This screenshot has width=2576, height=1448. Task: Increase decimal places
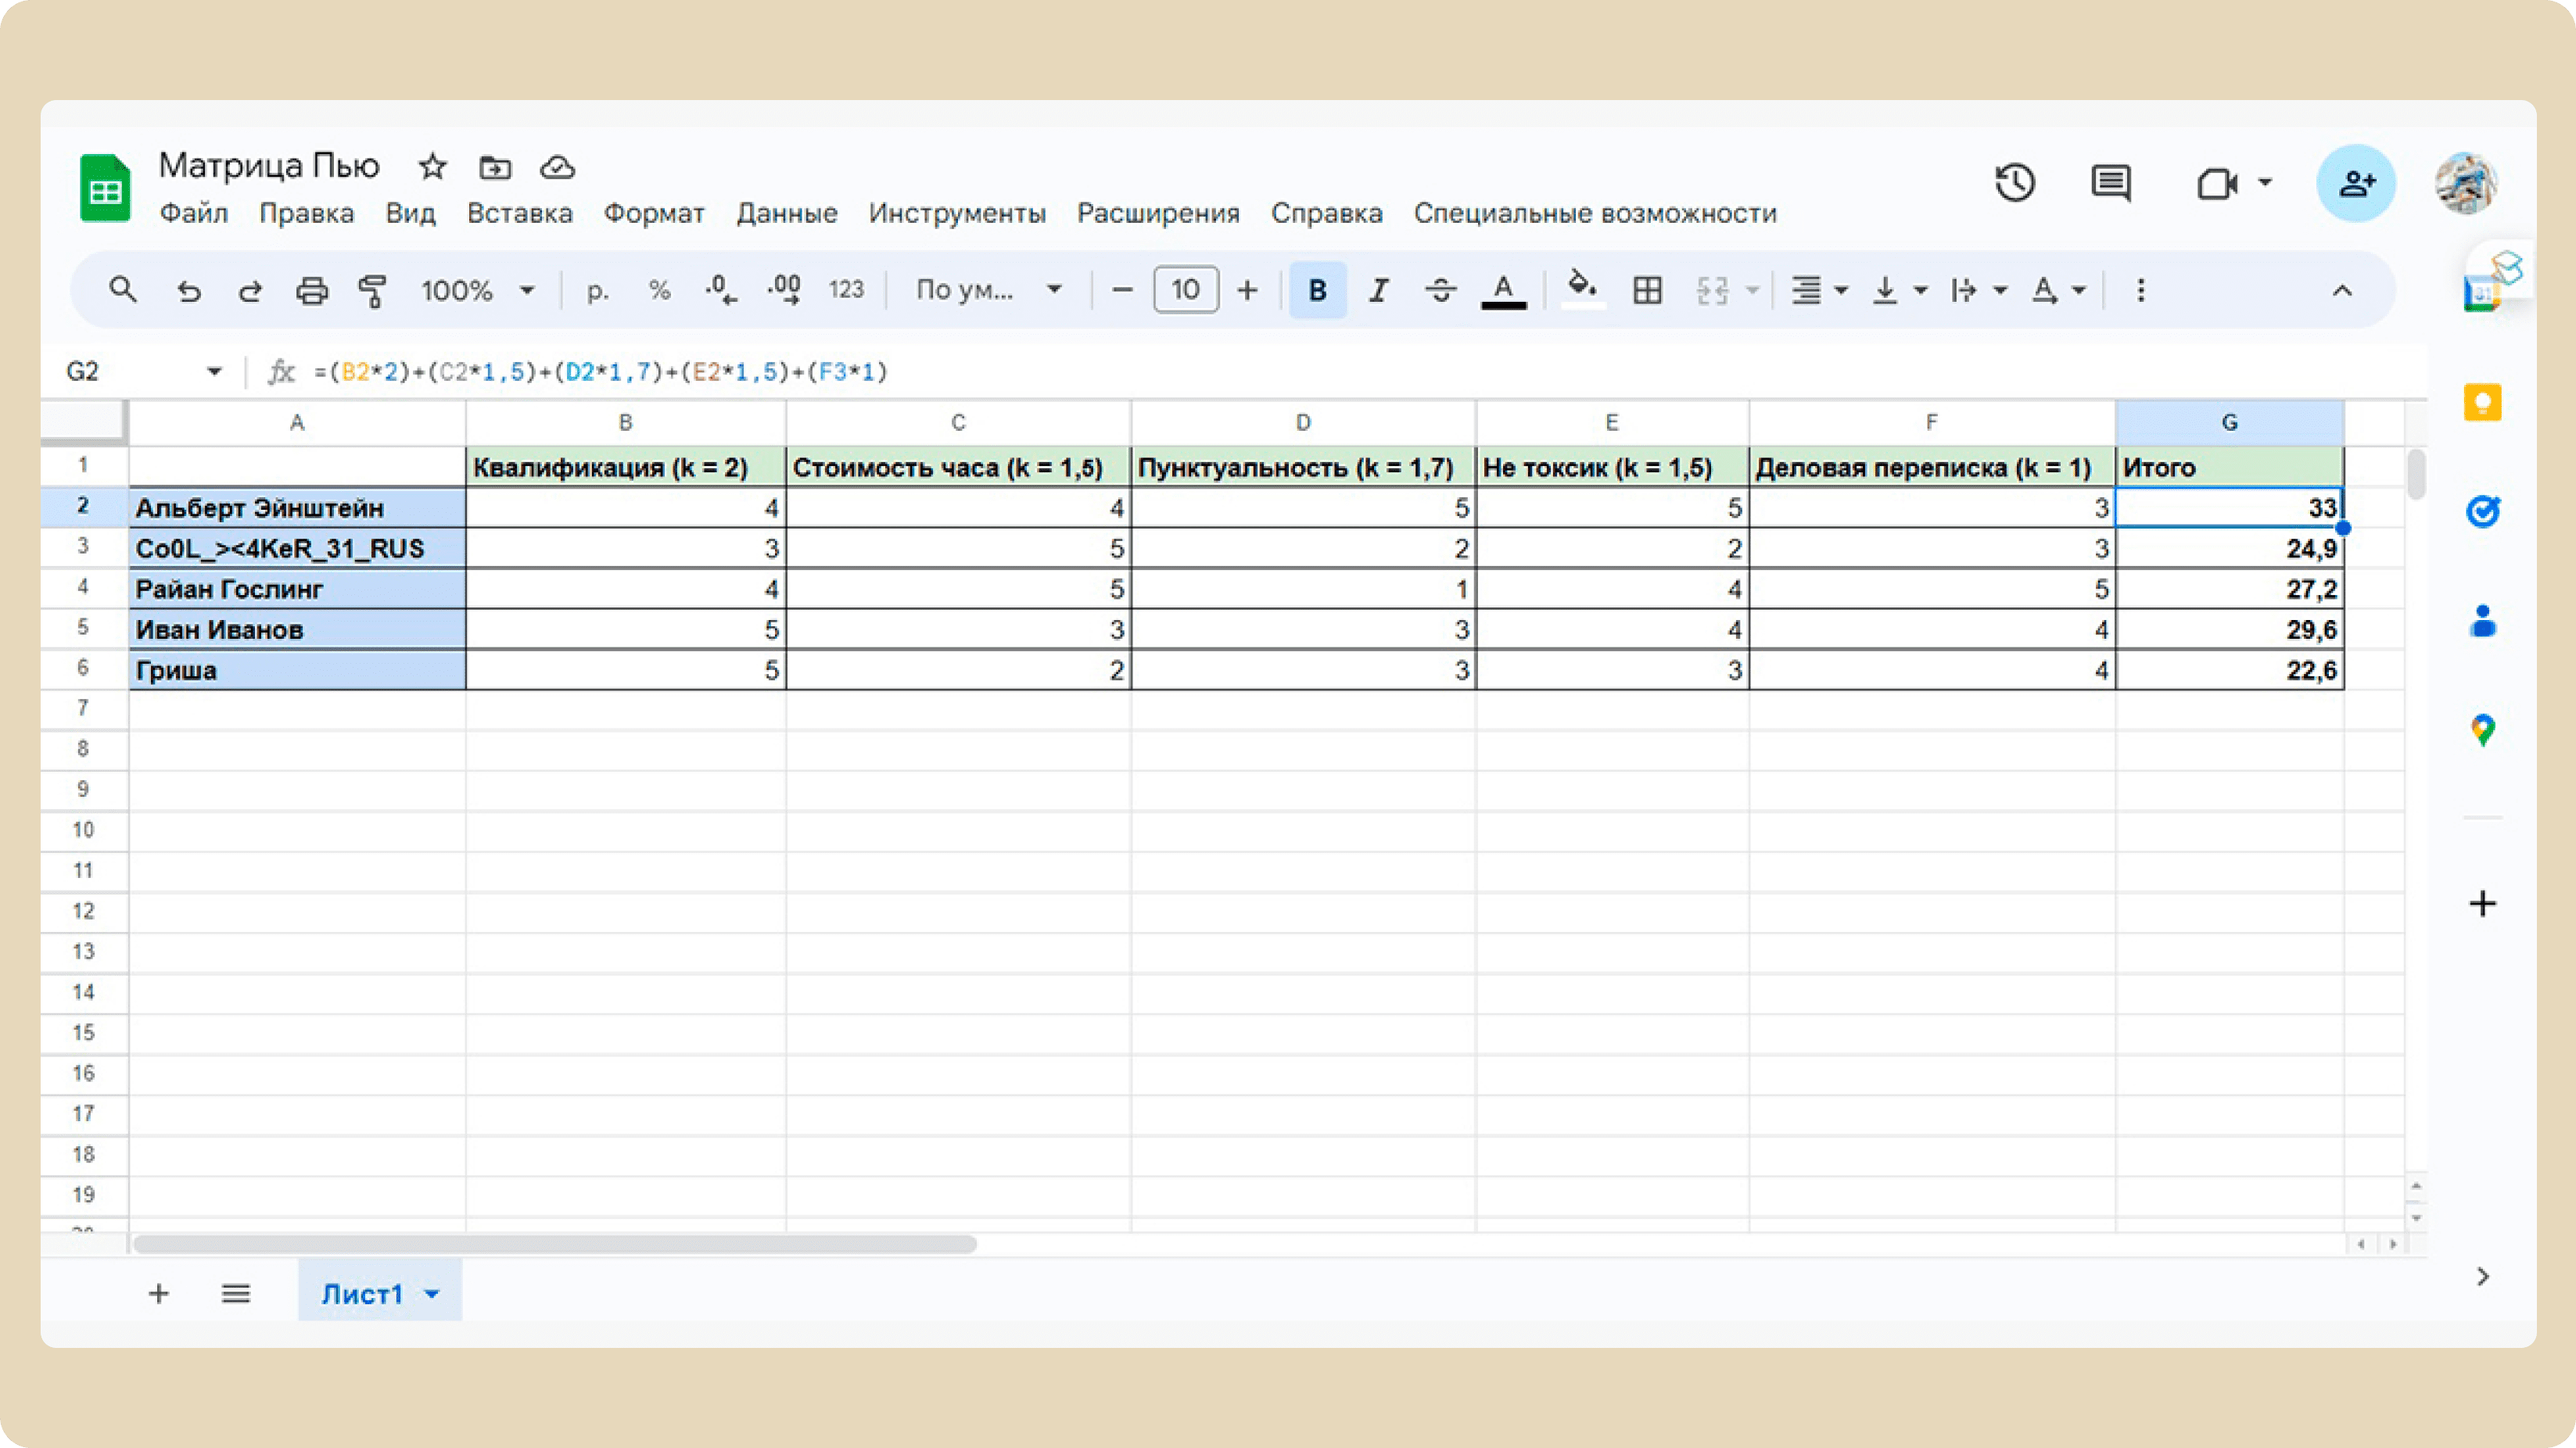coord(784,290)
